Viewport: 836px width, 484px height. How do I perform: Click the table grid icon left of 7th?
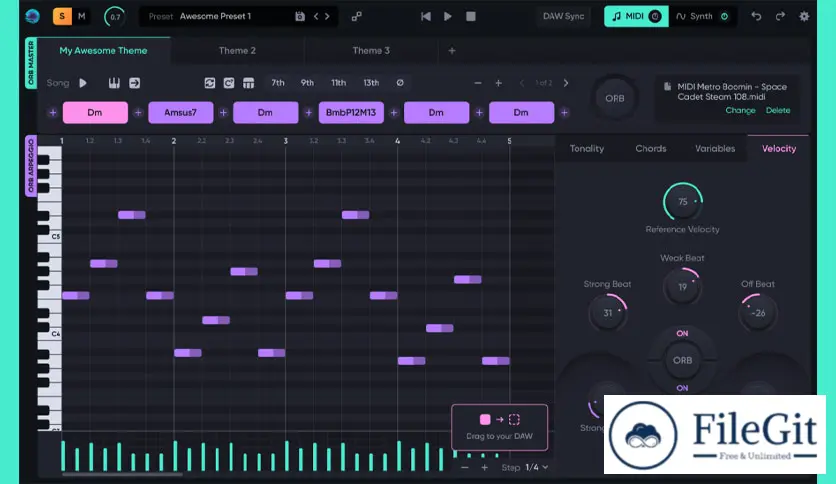(248, 83)
